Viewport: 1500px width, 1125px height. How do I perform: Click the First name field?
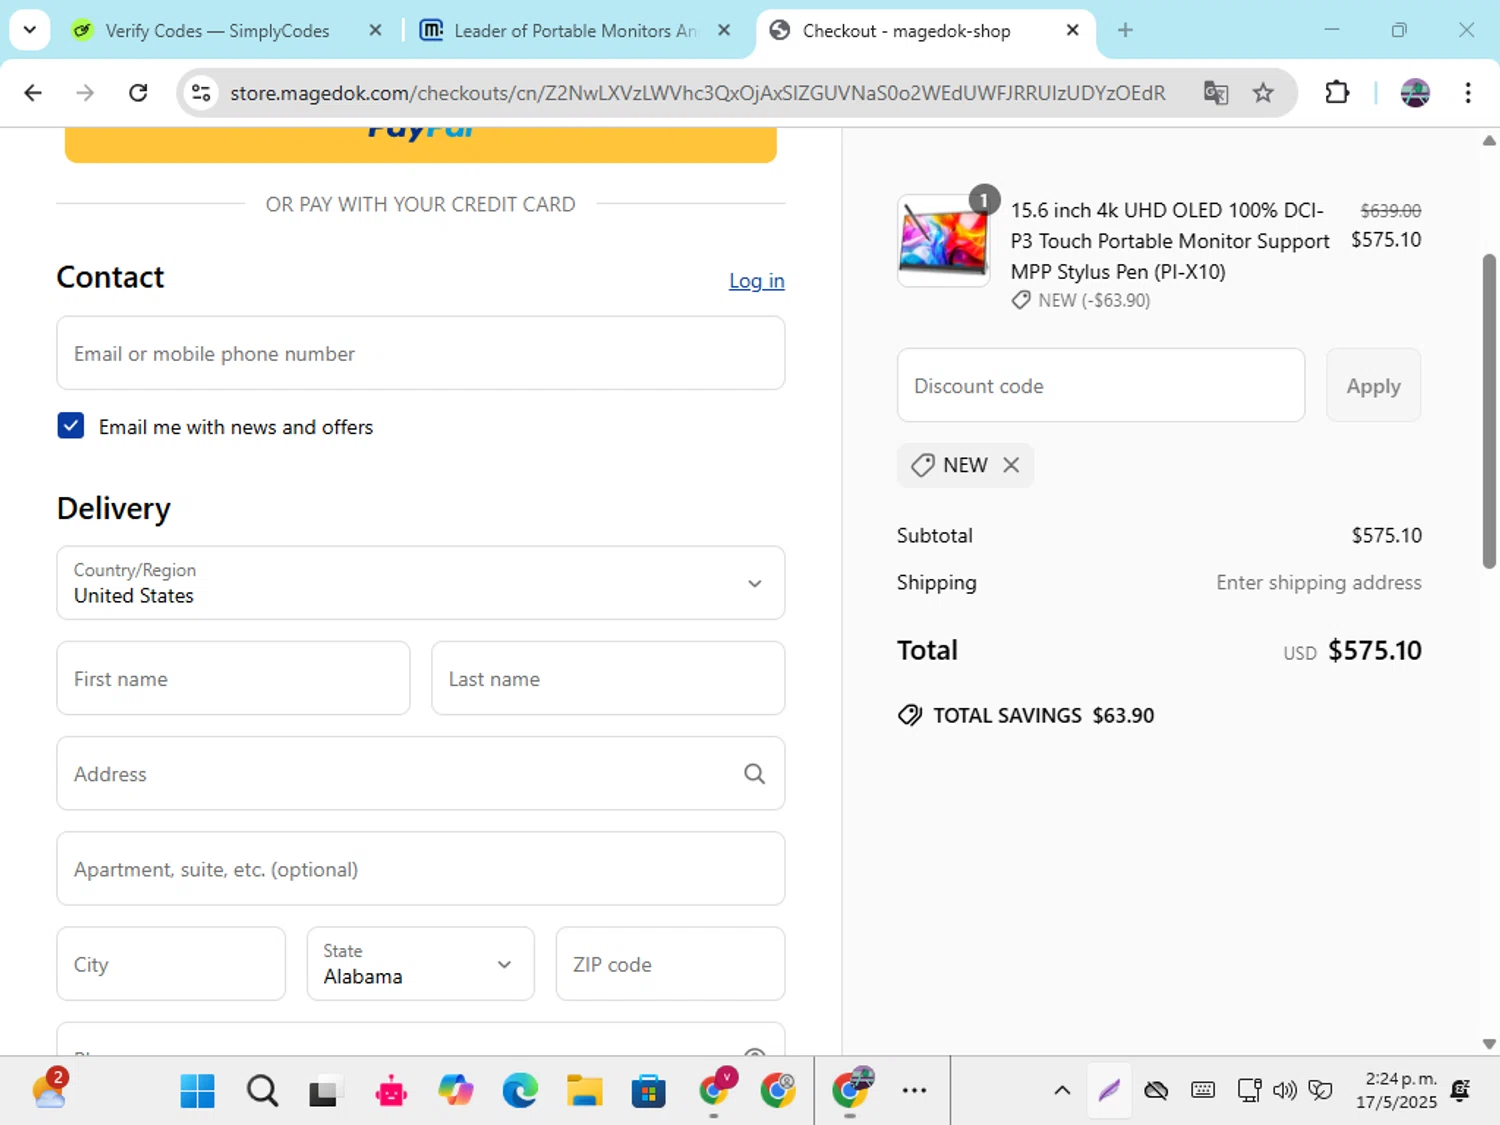tap(233, 678)
